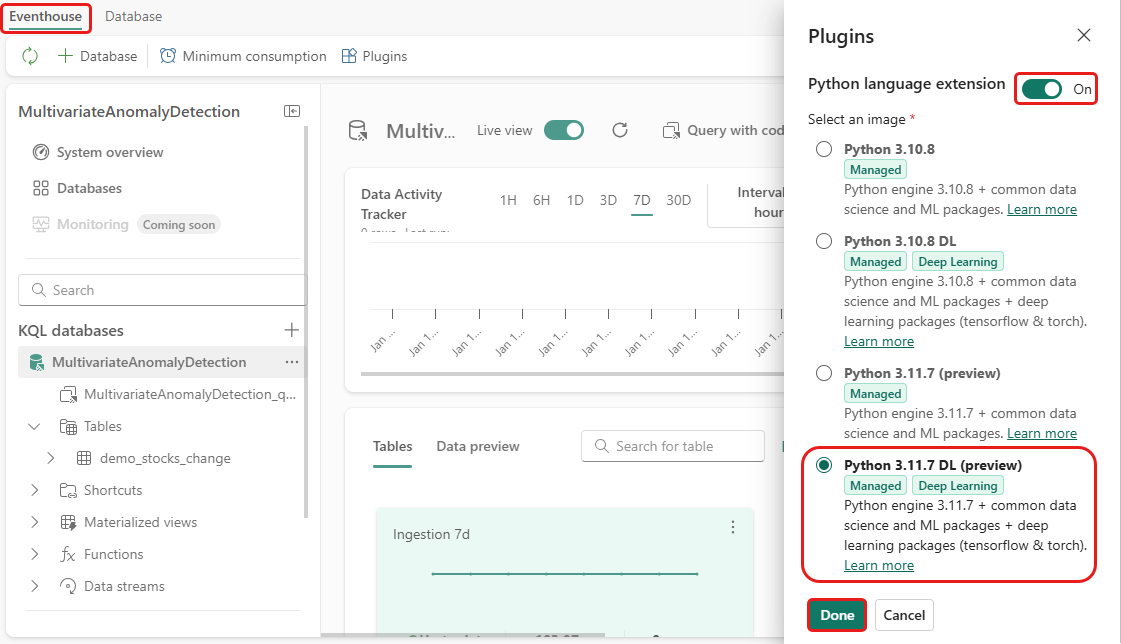The width and height of the screenshot is (1121, 644).
Task: Collapse the left navigation pane
Action: [x=292, y=111]
